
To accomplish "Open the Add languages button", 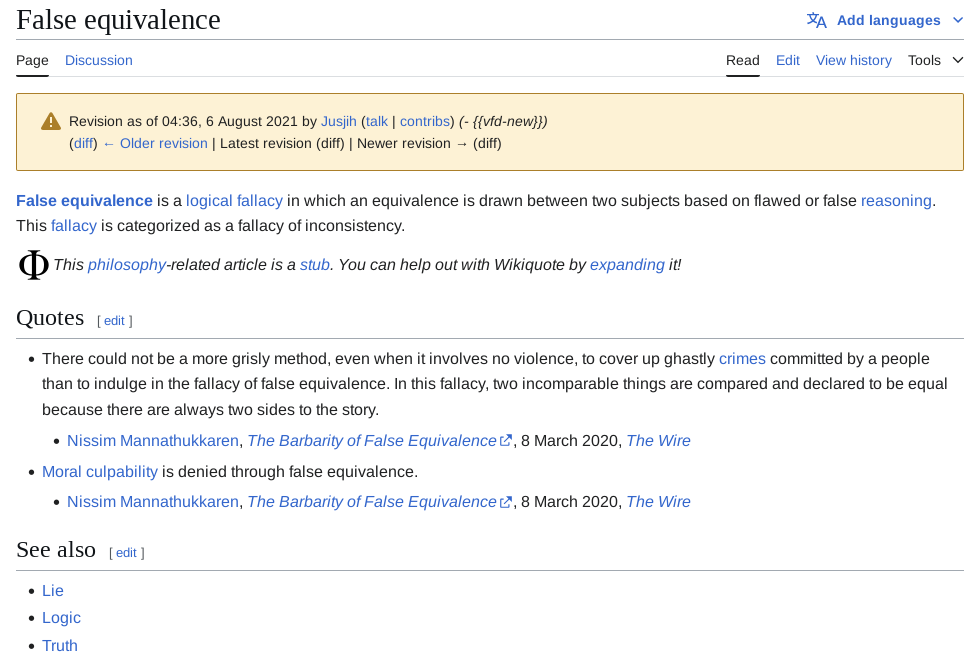I will [x=885, y=21].
